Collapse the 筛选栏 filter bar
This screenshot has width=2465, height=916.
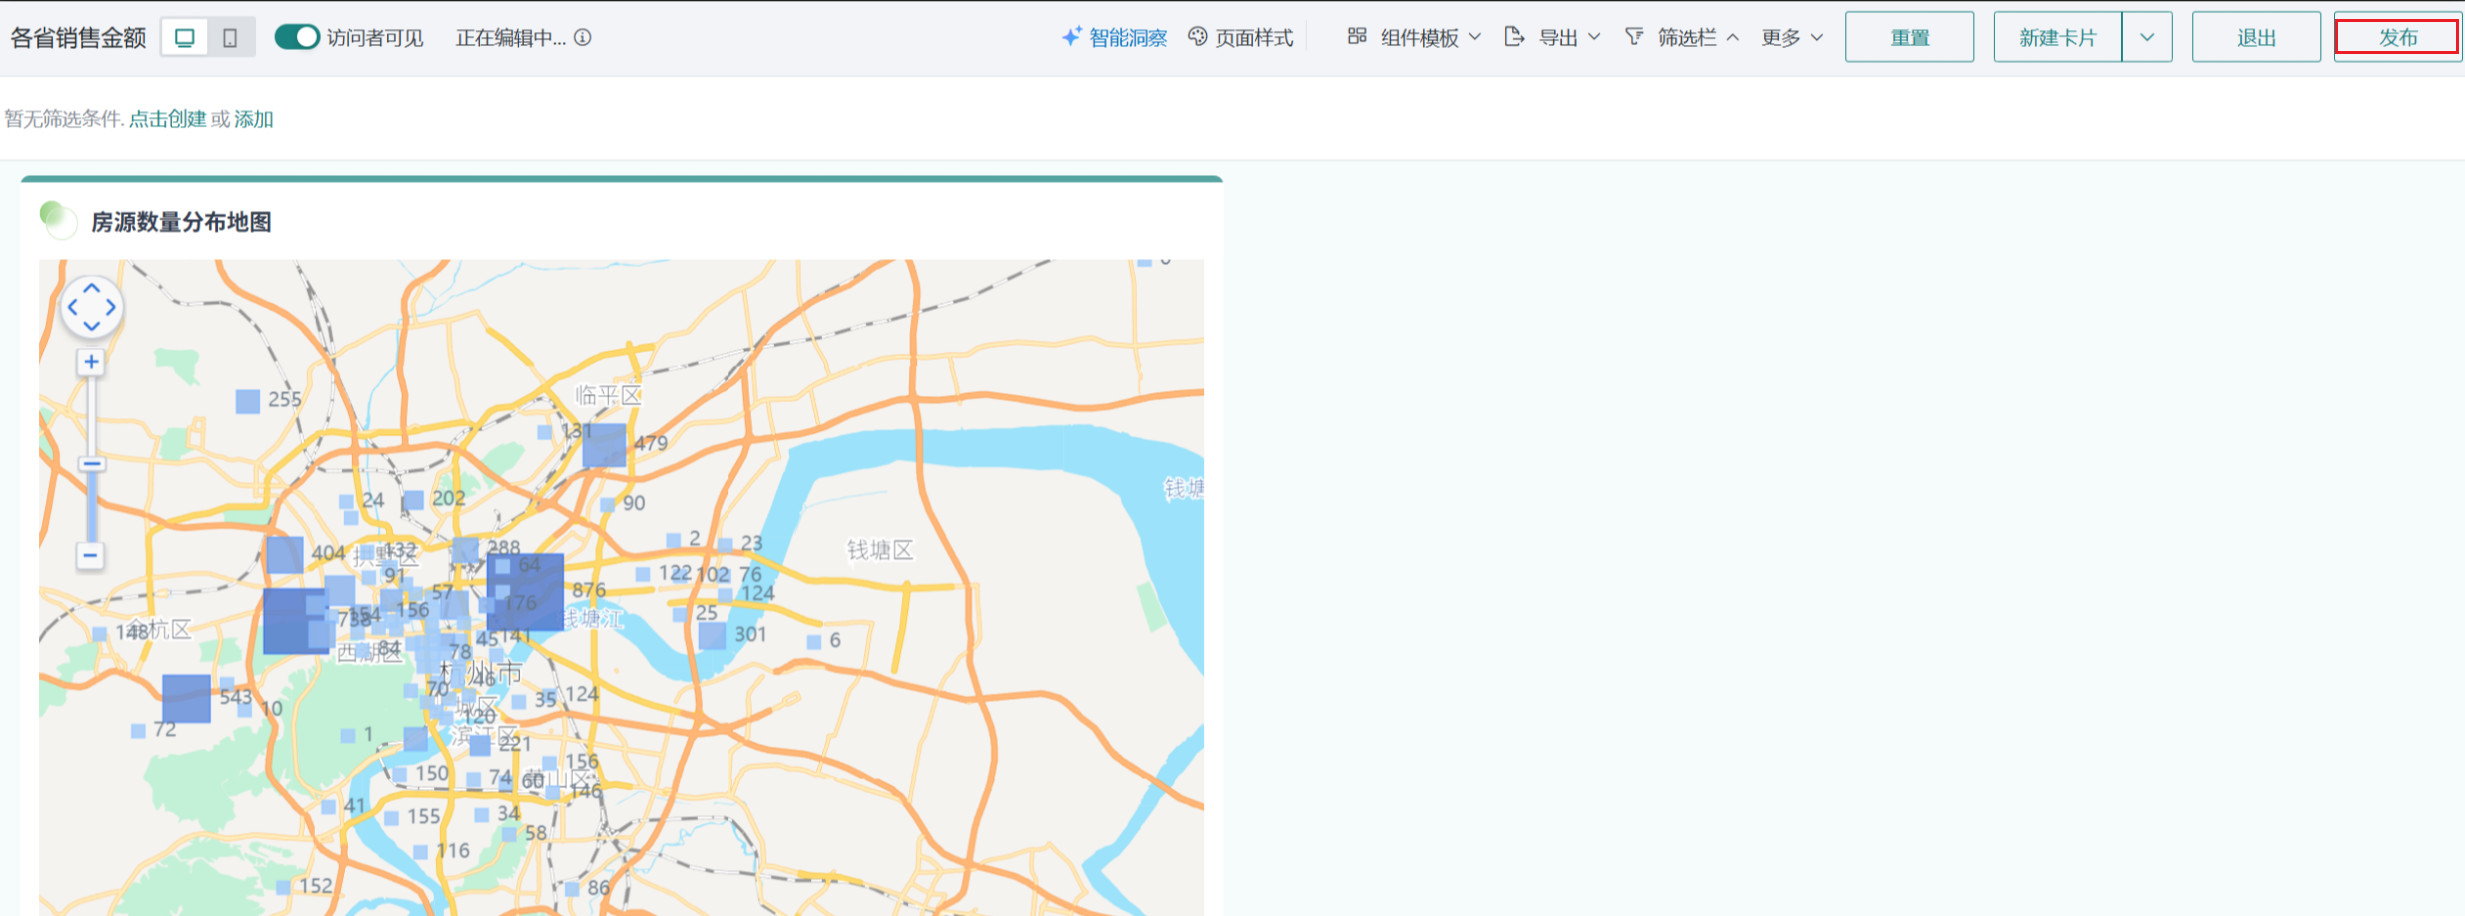click(x=1683, y=38)
